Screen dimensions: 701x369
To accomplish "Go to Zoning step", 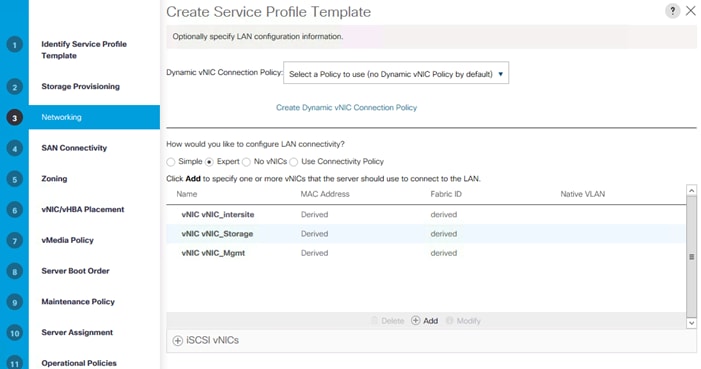I will [54, 178].
